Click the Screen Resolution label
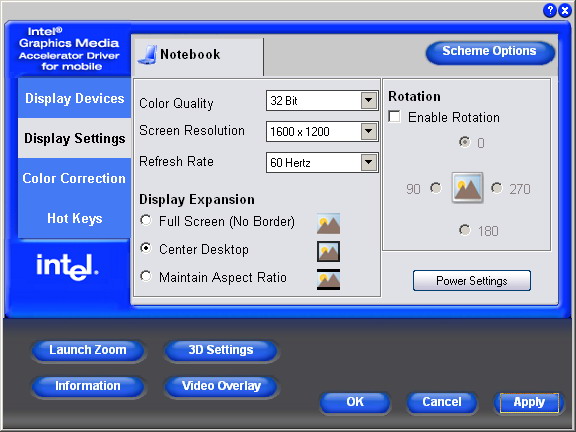 192,130
